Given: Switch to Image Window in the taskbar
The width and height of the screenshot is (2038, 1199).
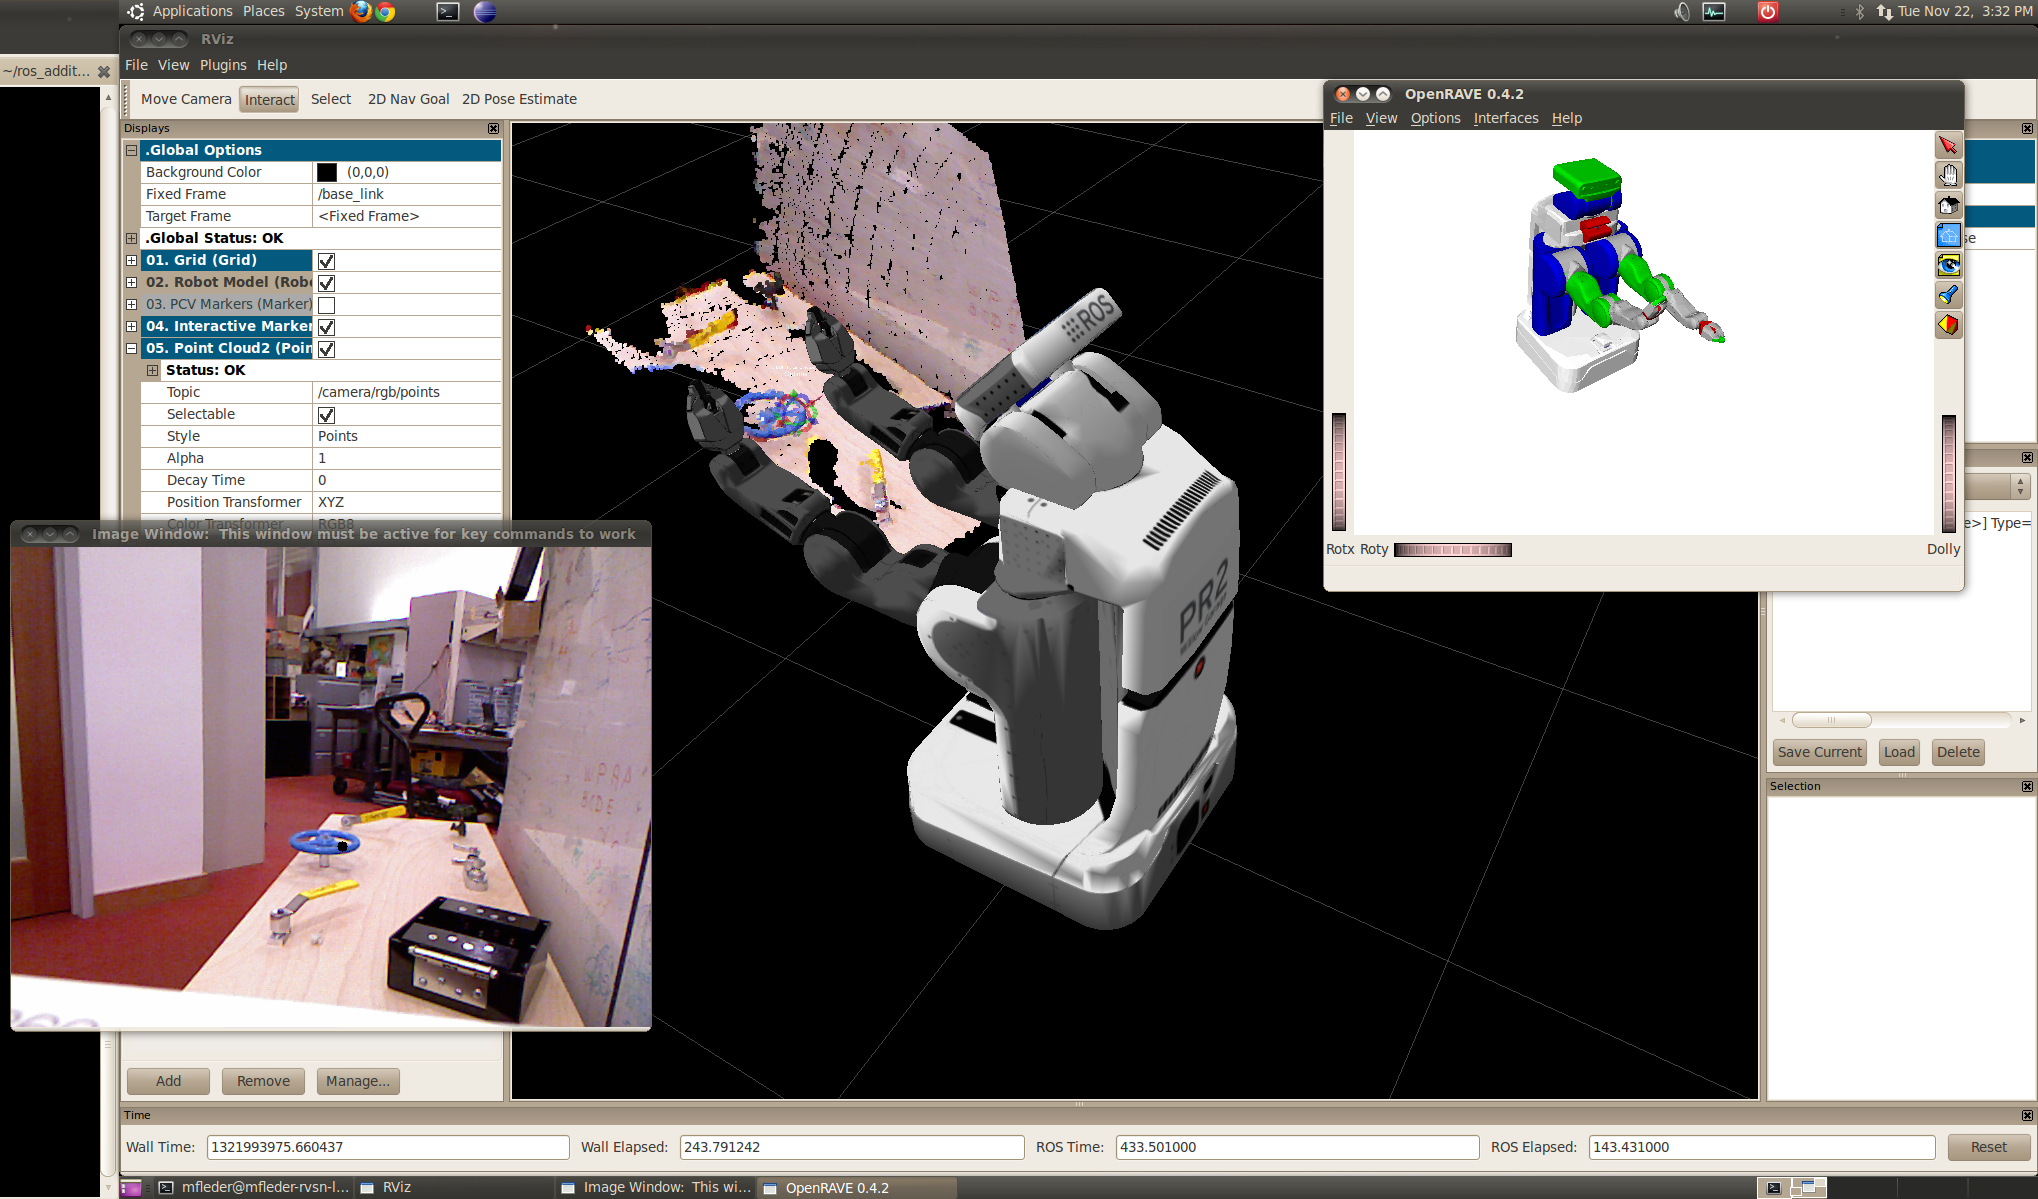Looking at the screenshot, I should point(656,1188).
